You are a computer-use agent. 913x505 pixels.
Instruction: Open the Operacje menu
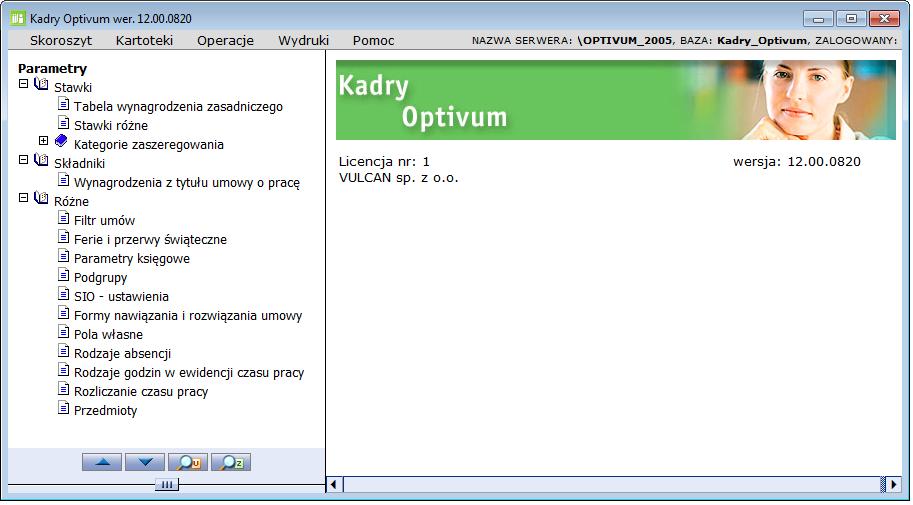[x=225, y=41]
